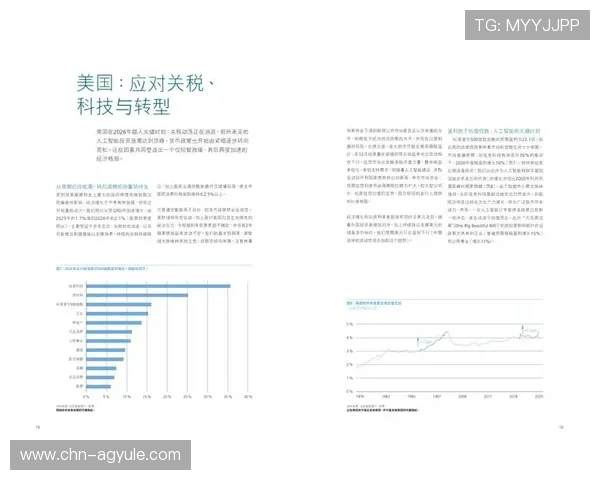Click the 1% gridline label in the line chart
This screenshot has width=600, height=480.
pyautogui.click(x=349, y=378)
